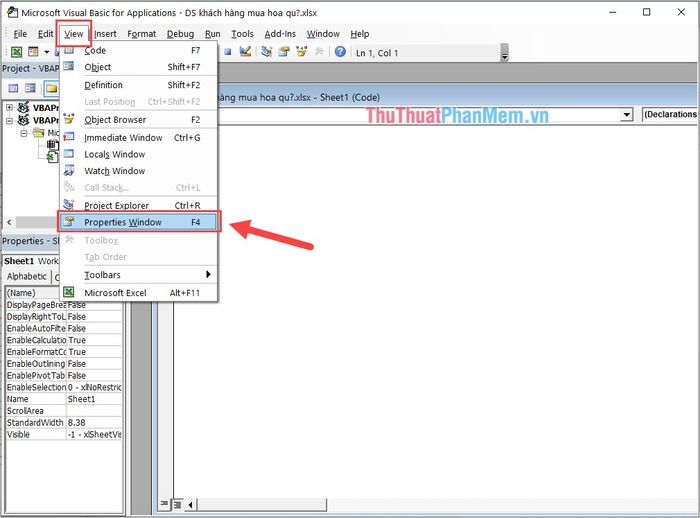700x518 pixels.
Task: Click the code window scroll-left arrow
Action: point(191,505)
